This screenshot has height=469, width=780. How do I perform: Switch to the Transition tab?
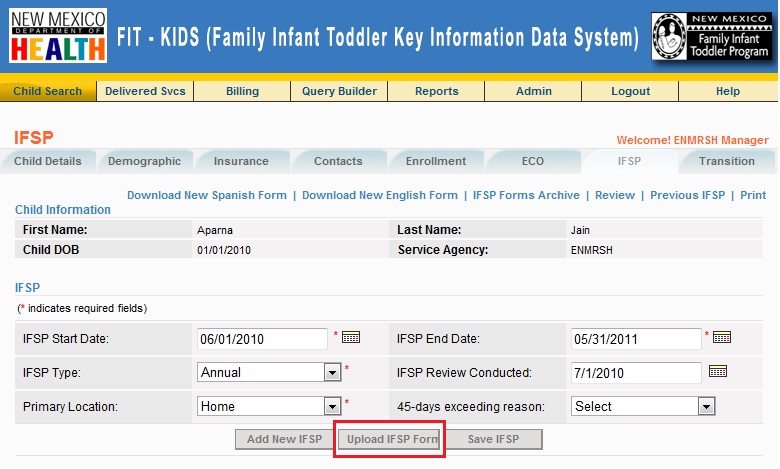tap(727, 161)
